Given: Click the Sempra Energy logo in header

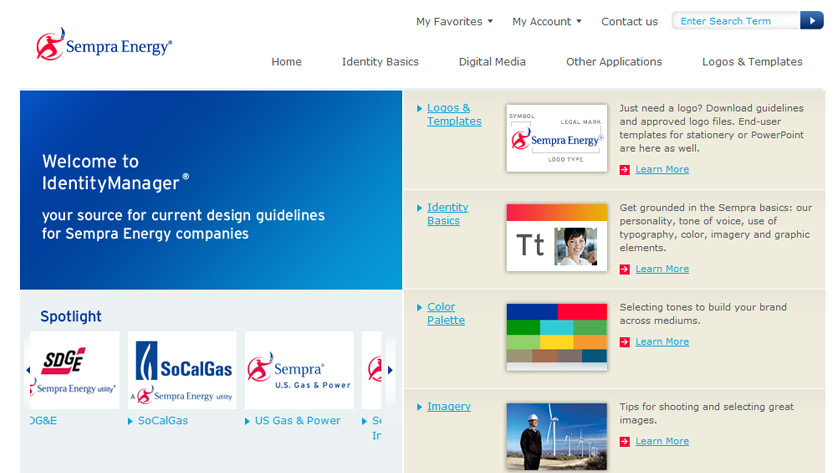Looking at the screenshot, I should (104, 44).
